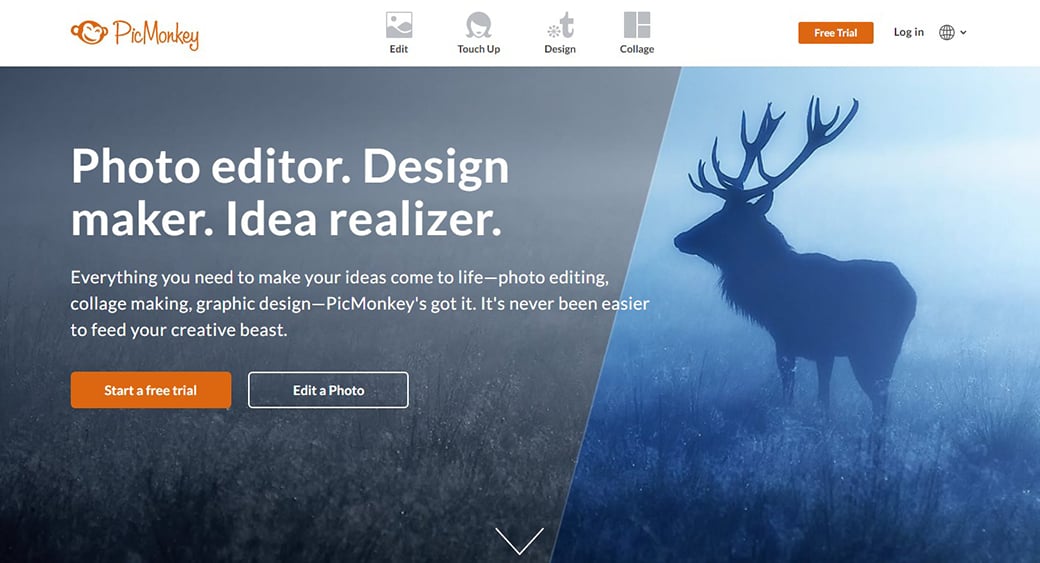Open the Collage grid icon

pos(637,25)
